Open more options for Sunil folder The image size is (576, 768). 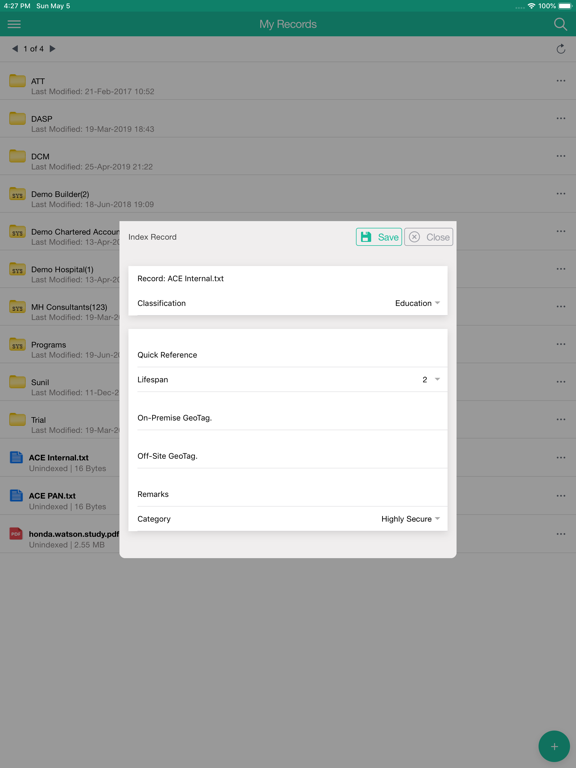tap(561, 382)
